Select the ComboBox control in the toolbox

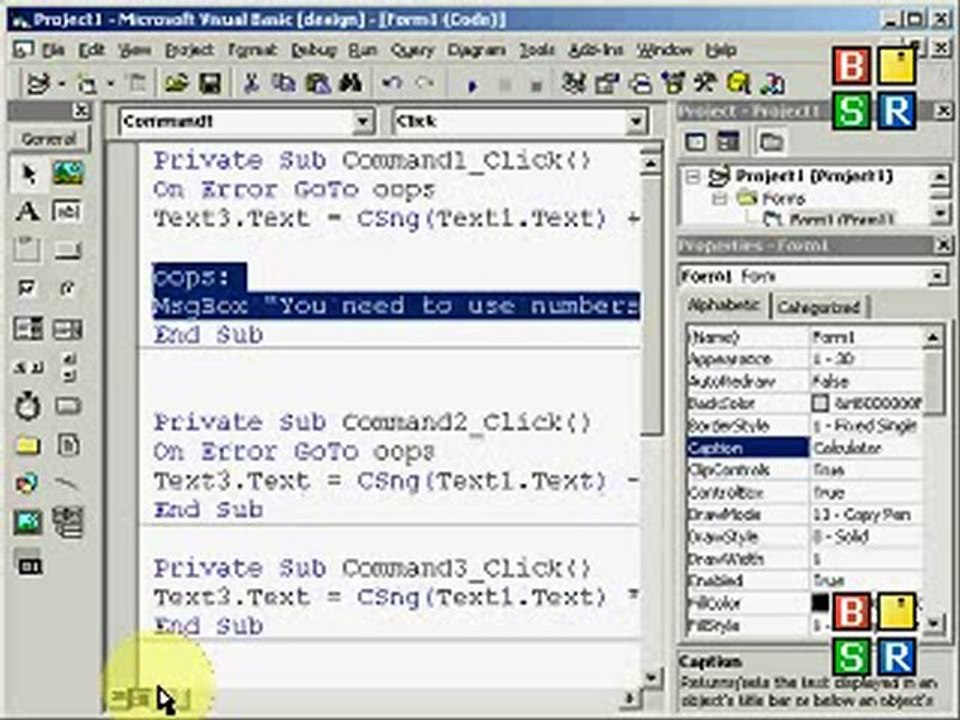point(28,329)
